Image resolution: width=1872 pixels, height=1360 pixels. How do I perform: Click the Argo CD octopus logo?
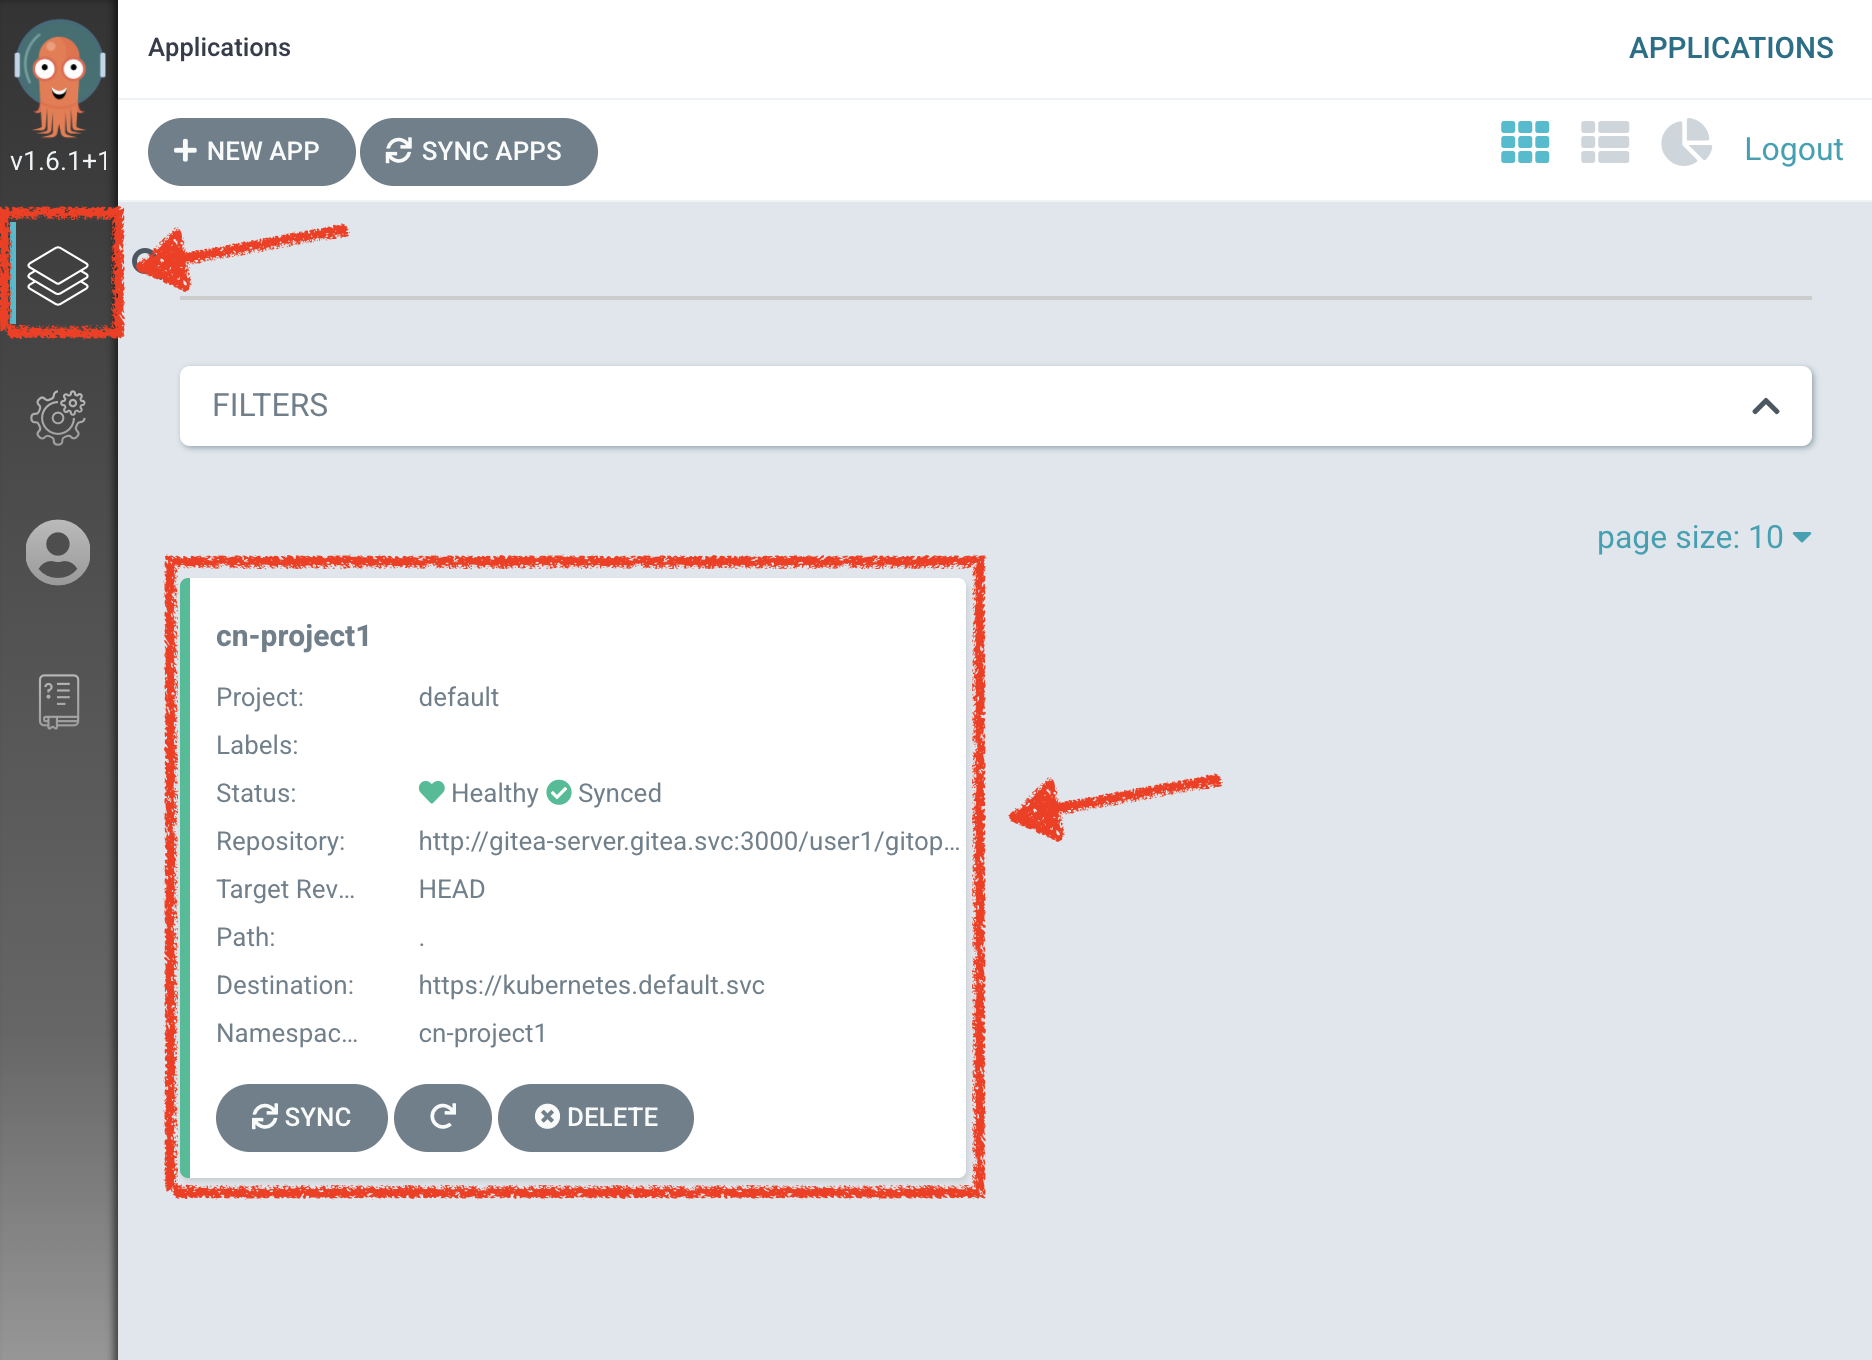[x=59, y=78]
